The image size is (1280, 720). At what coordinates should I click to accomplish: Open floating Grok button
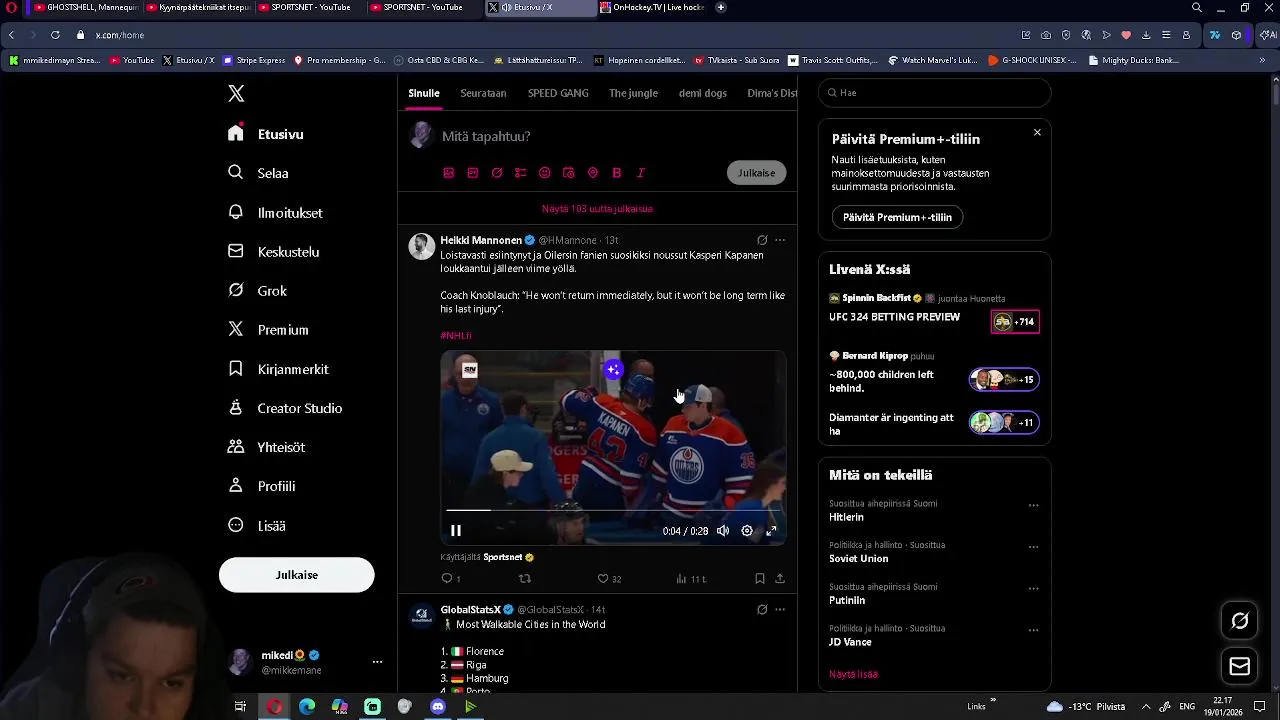click(x=1239, y=621)
